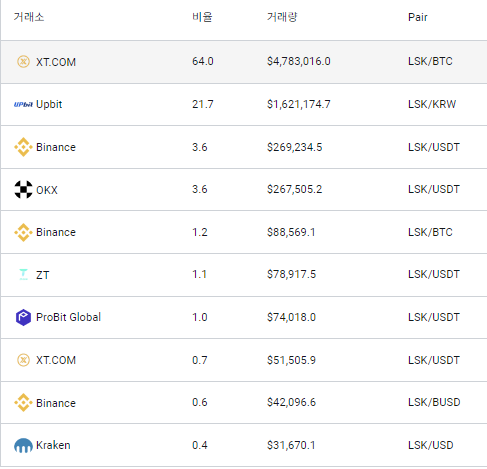Click the ZT exchange logo
The image size is (487, 469).
23,274
